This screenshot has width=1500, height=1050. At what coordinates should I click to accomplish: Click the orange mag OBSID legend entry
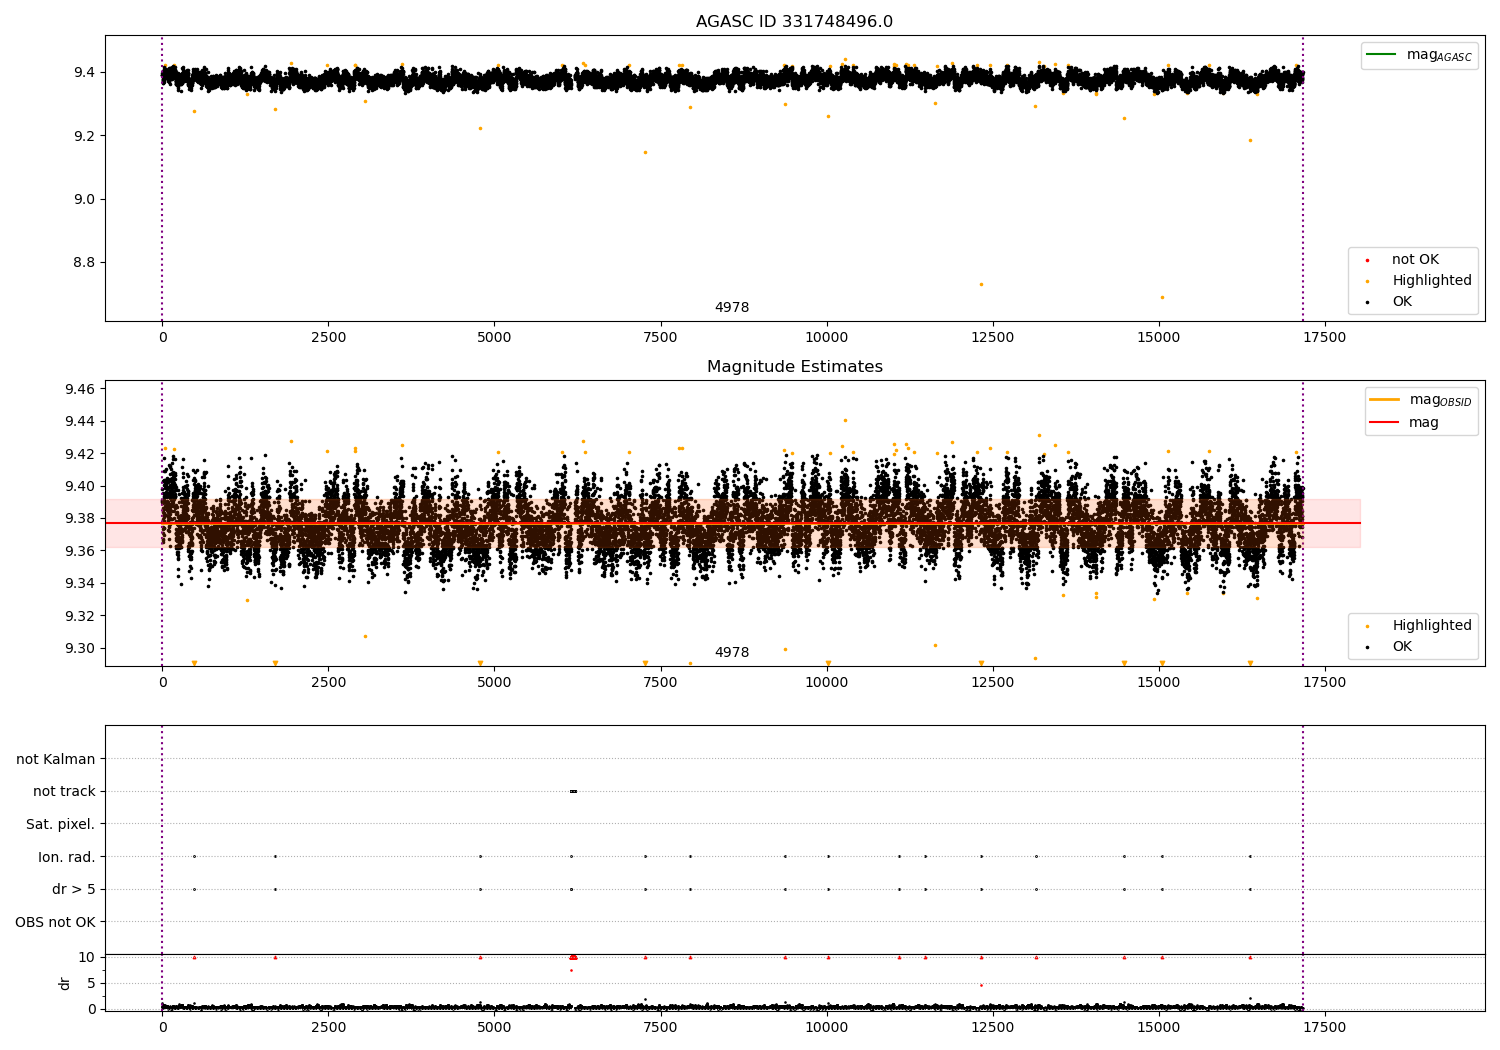tap(1385, 400)
